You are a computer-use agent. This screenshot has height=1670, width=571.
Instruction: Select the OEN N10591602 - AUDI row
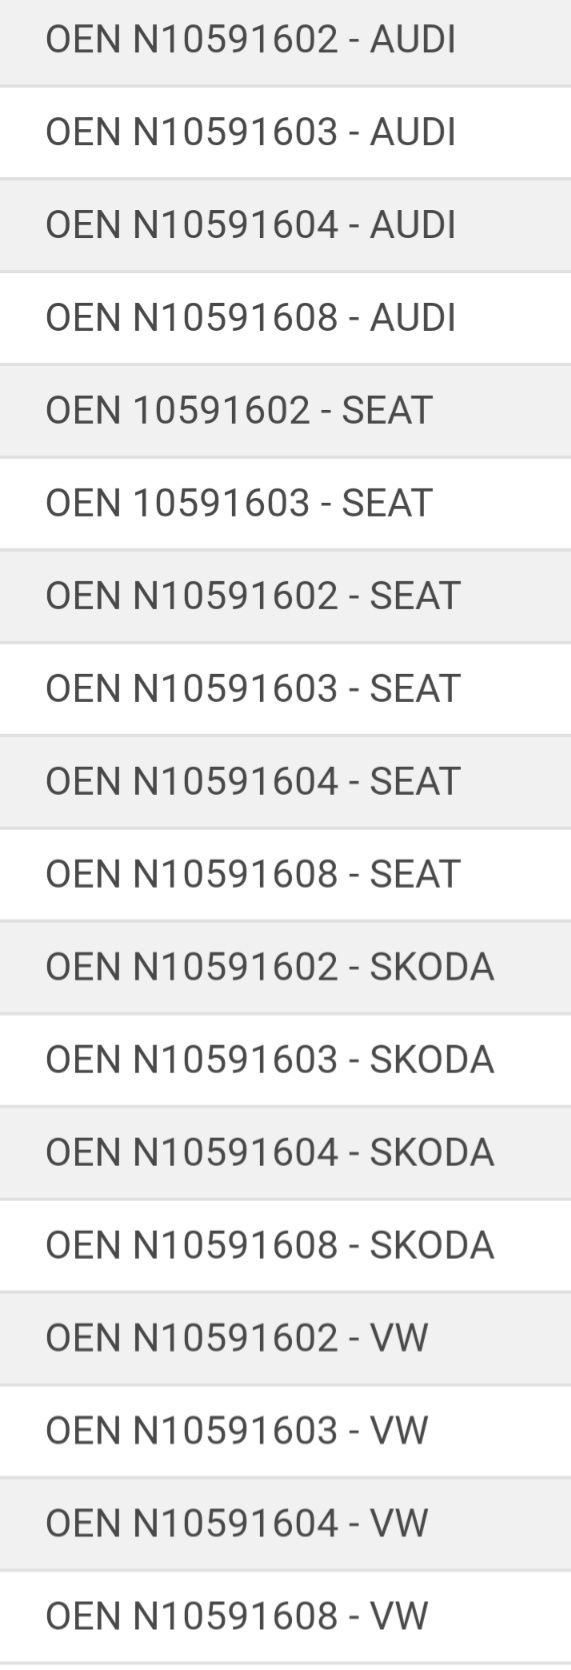tap(285, 41)
